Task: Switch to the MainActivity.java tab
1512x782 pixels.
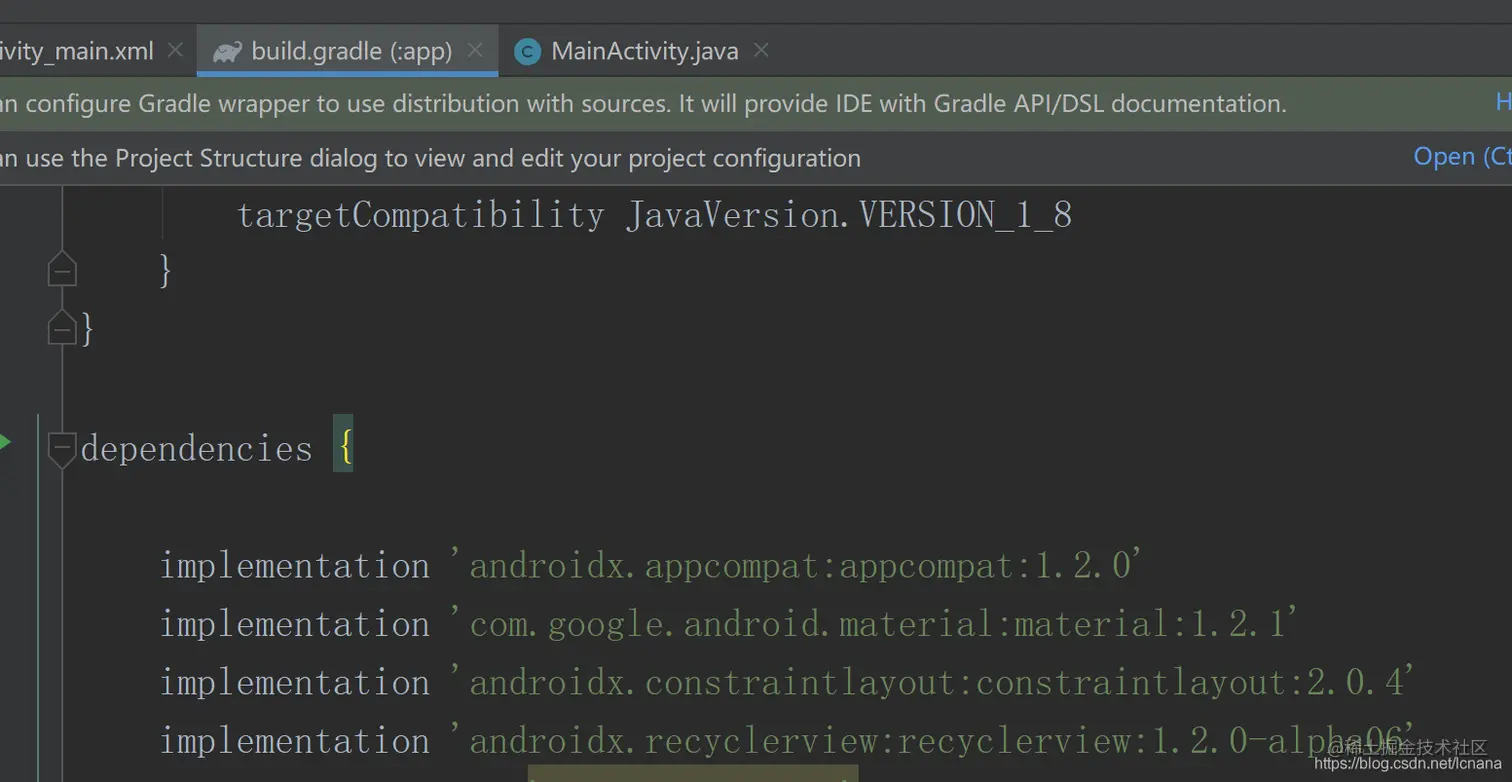Action: [644, 51]
